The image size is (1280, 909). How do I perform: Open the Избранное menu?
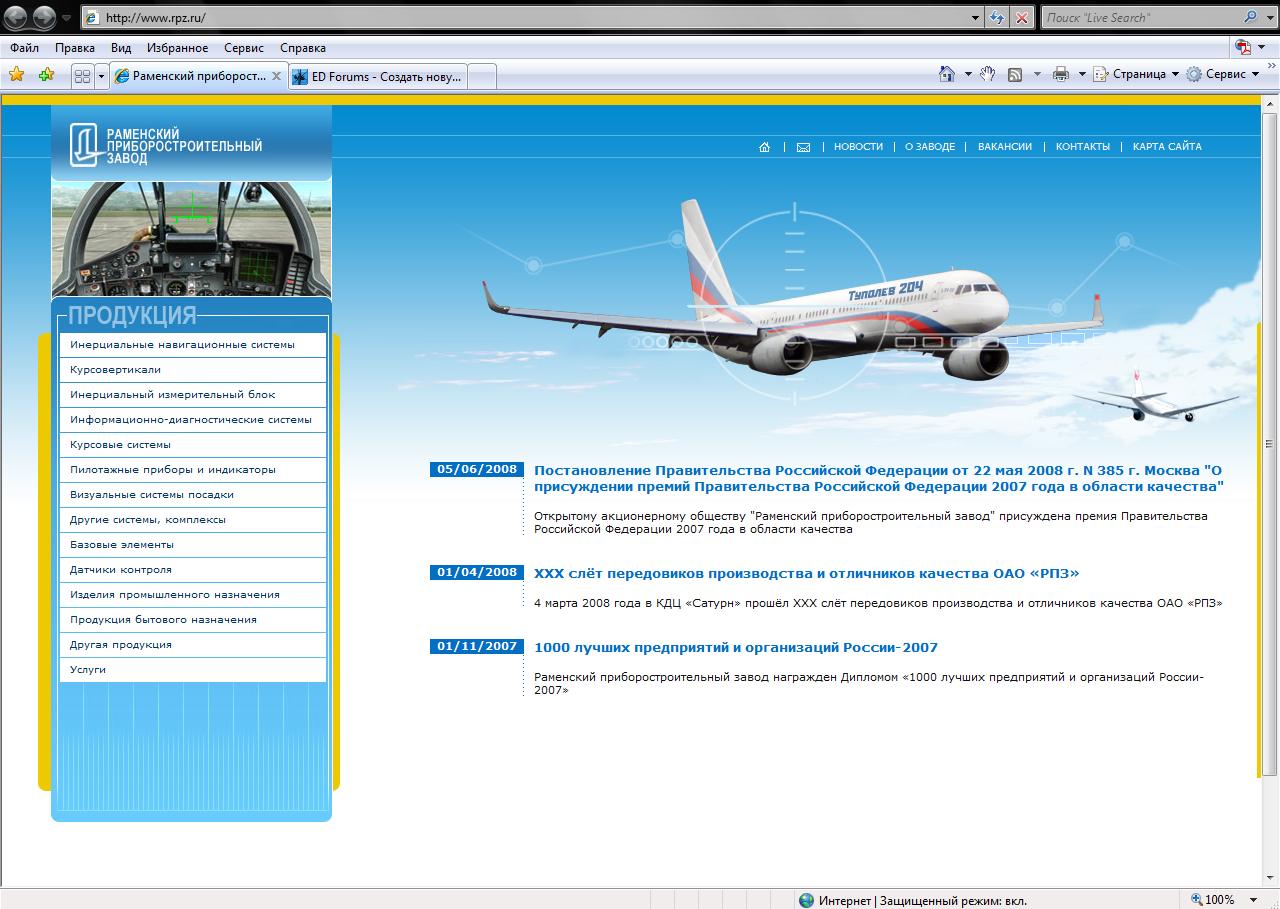(177, 48)
